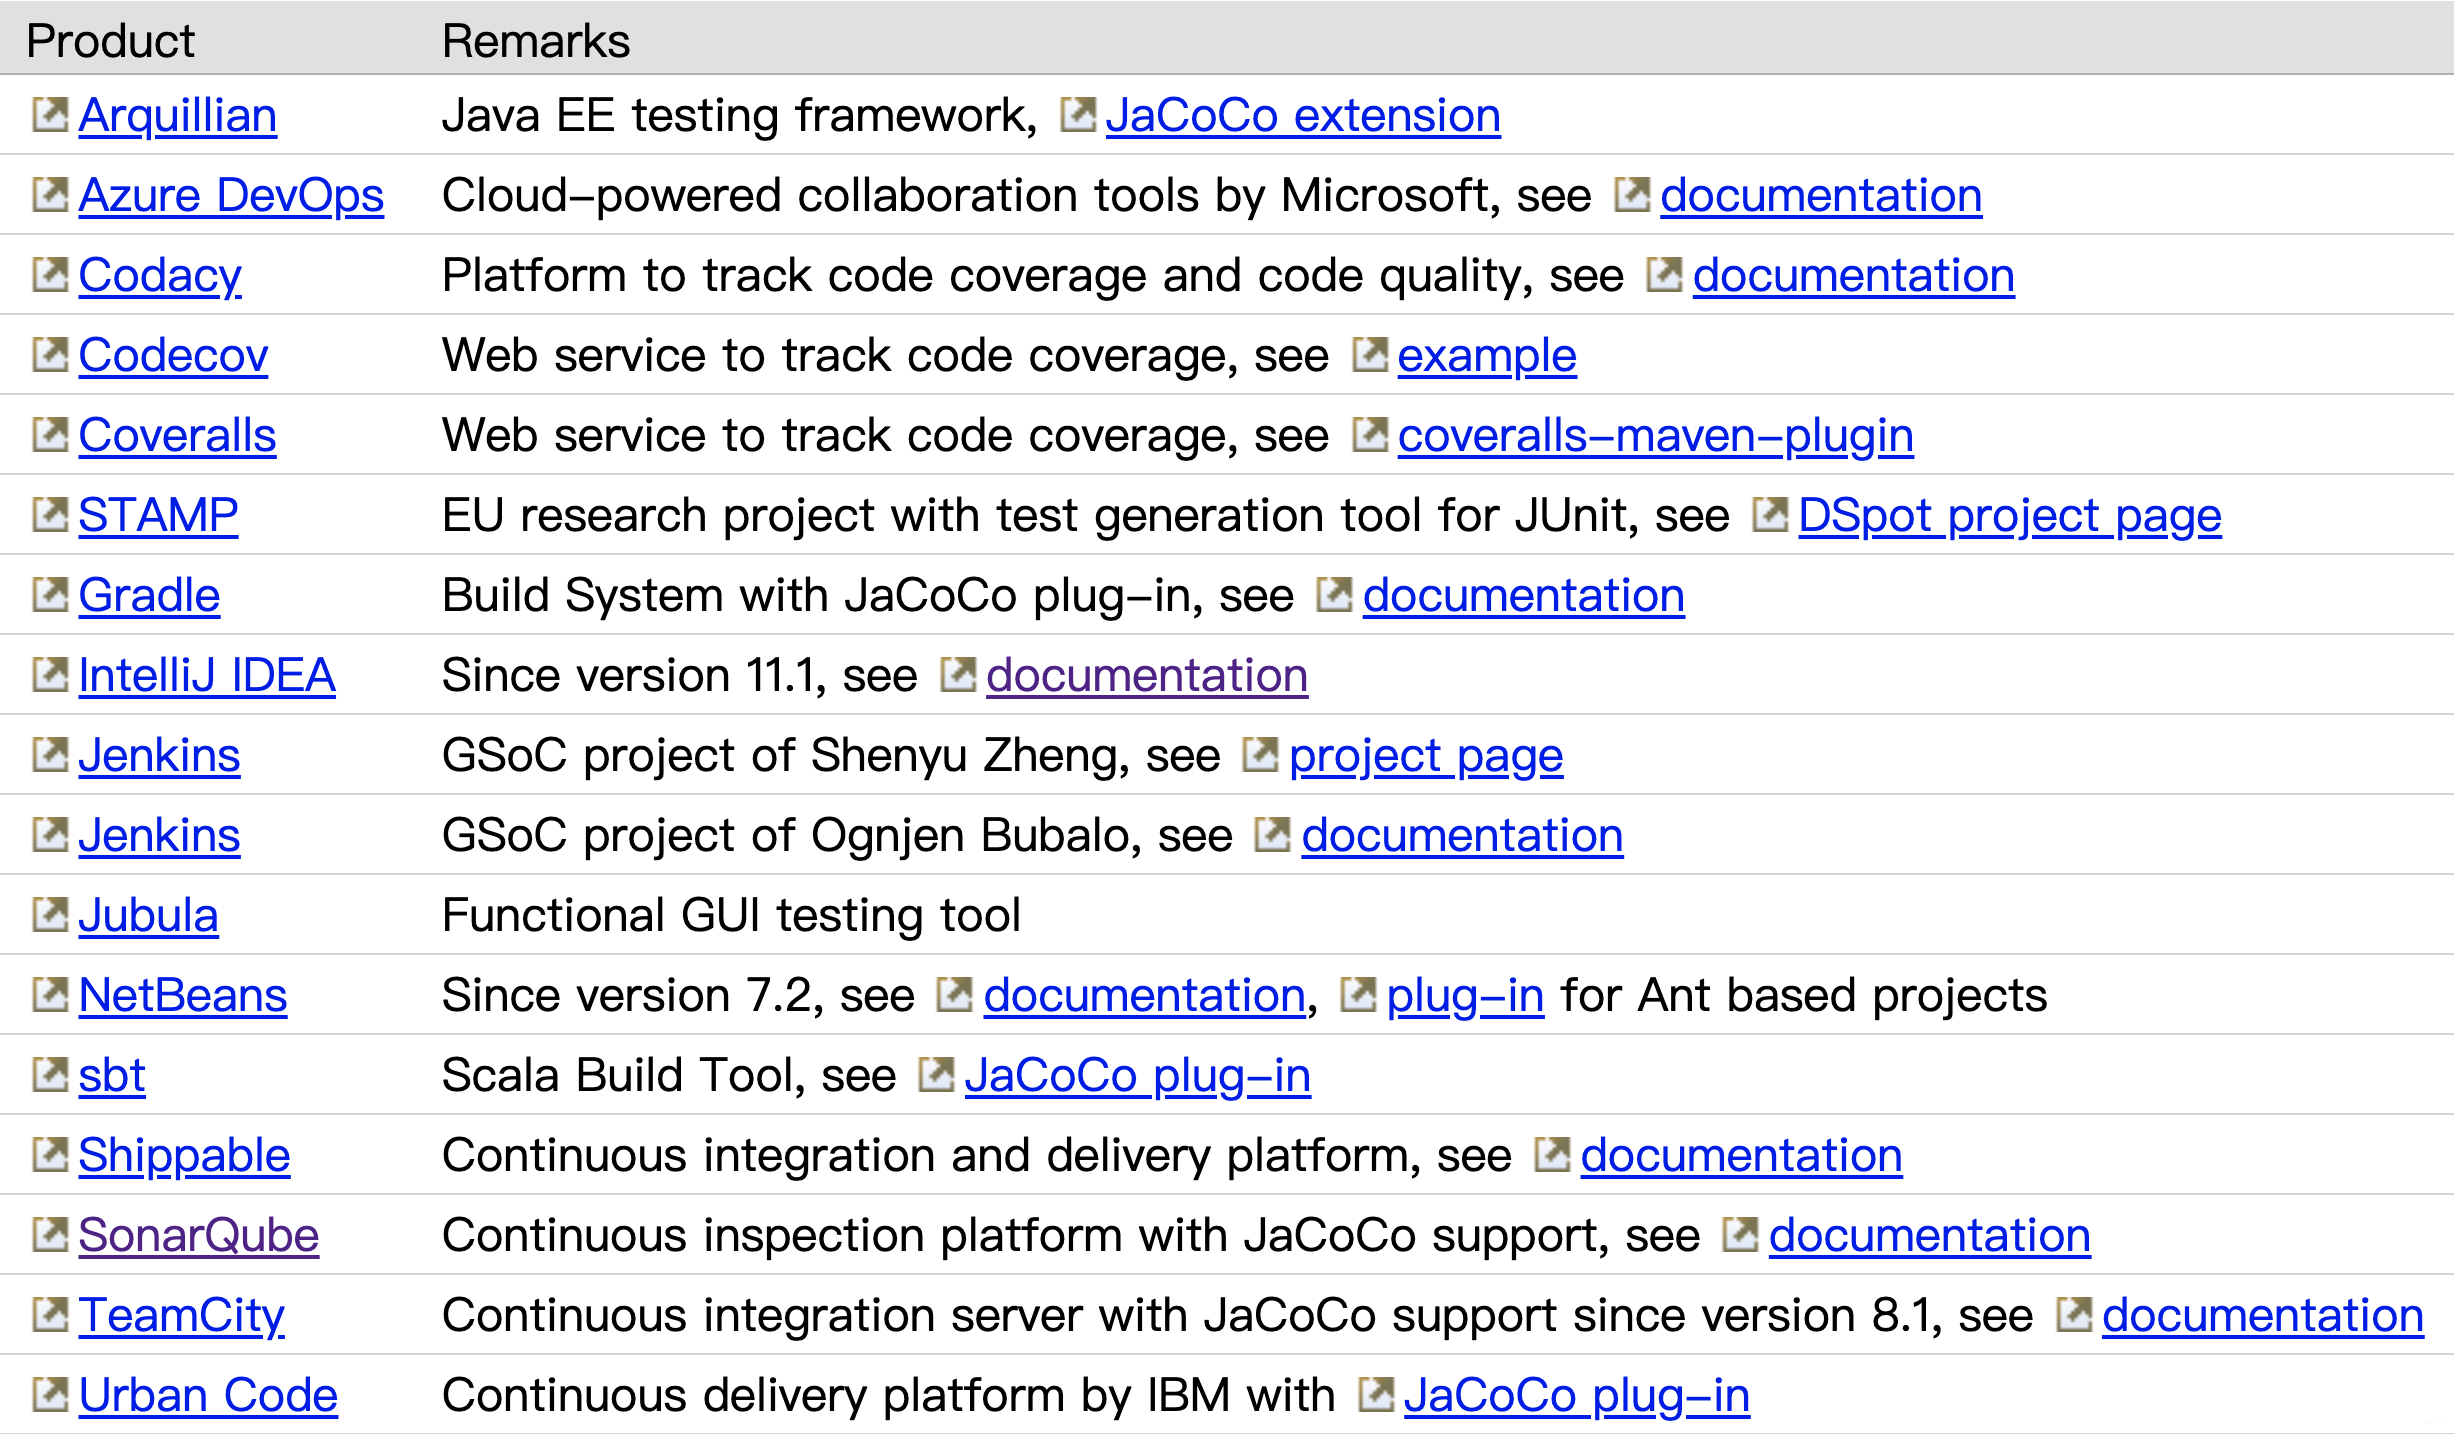
Task: Click the external-link icon beside Arquillian
Action: pyautogui.click(x=50, y=114)
